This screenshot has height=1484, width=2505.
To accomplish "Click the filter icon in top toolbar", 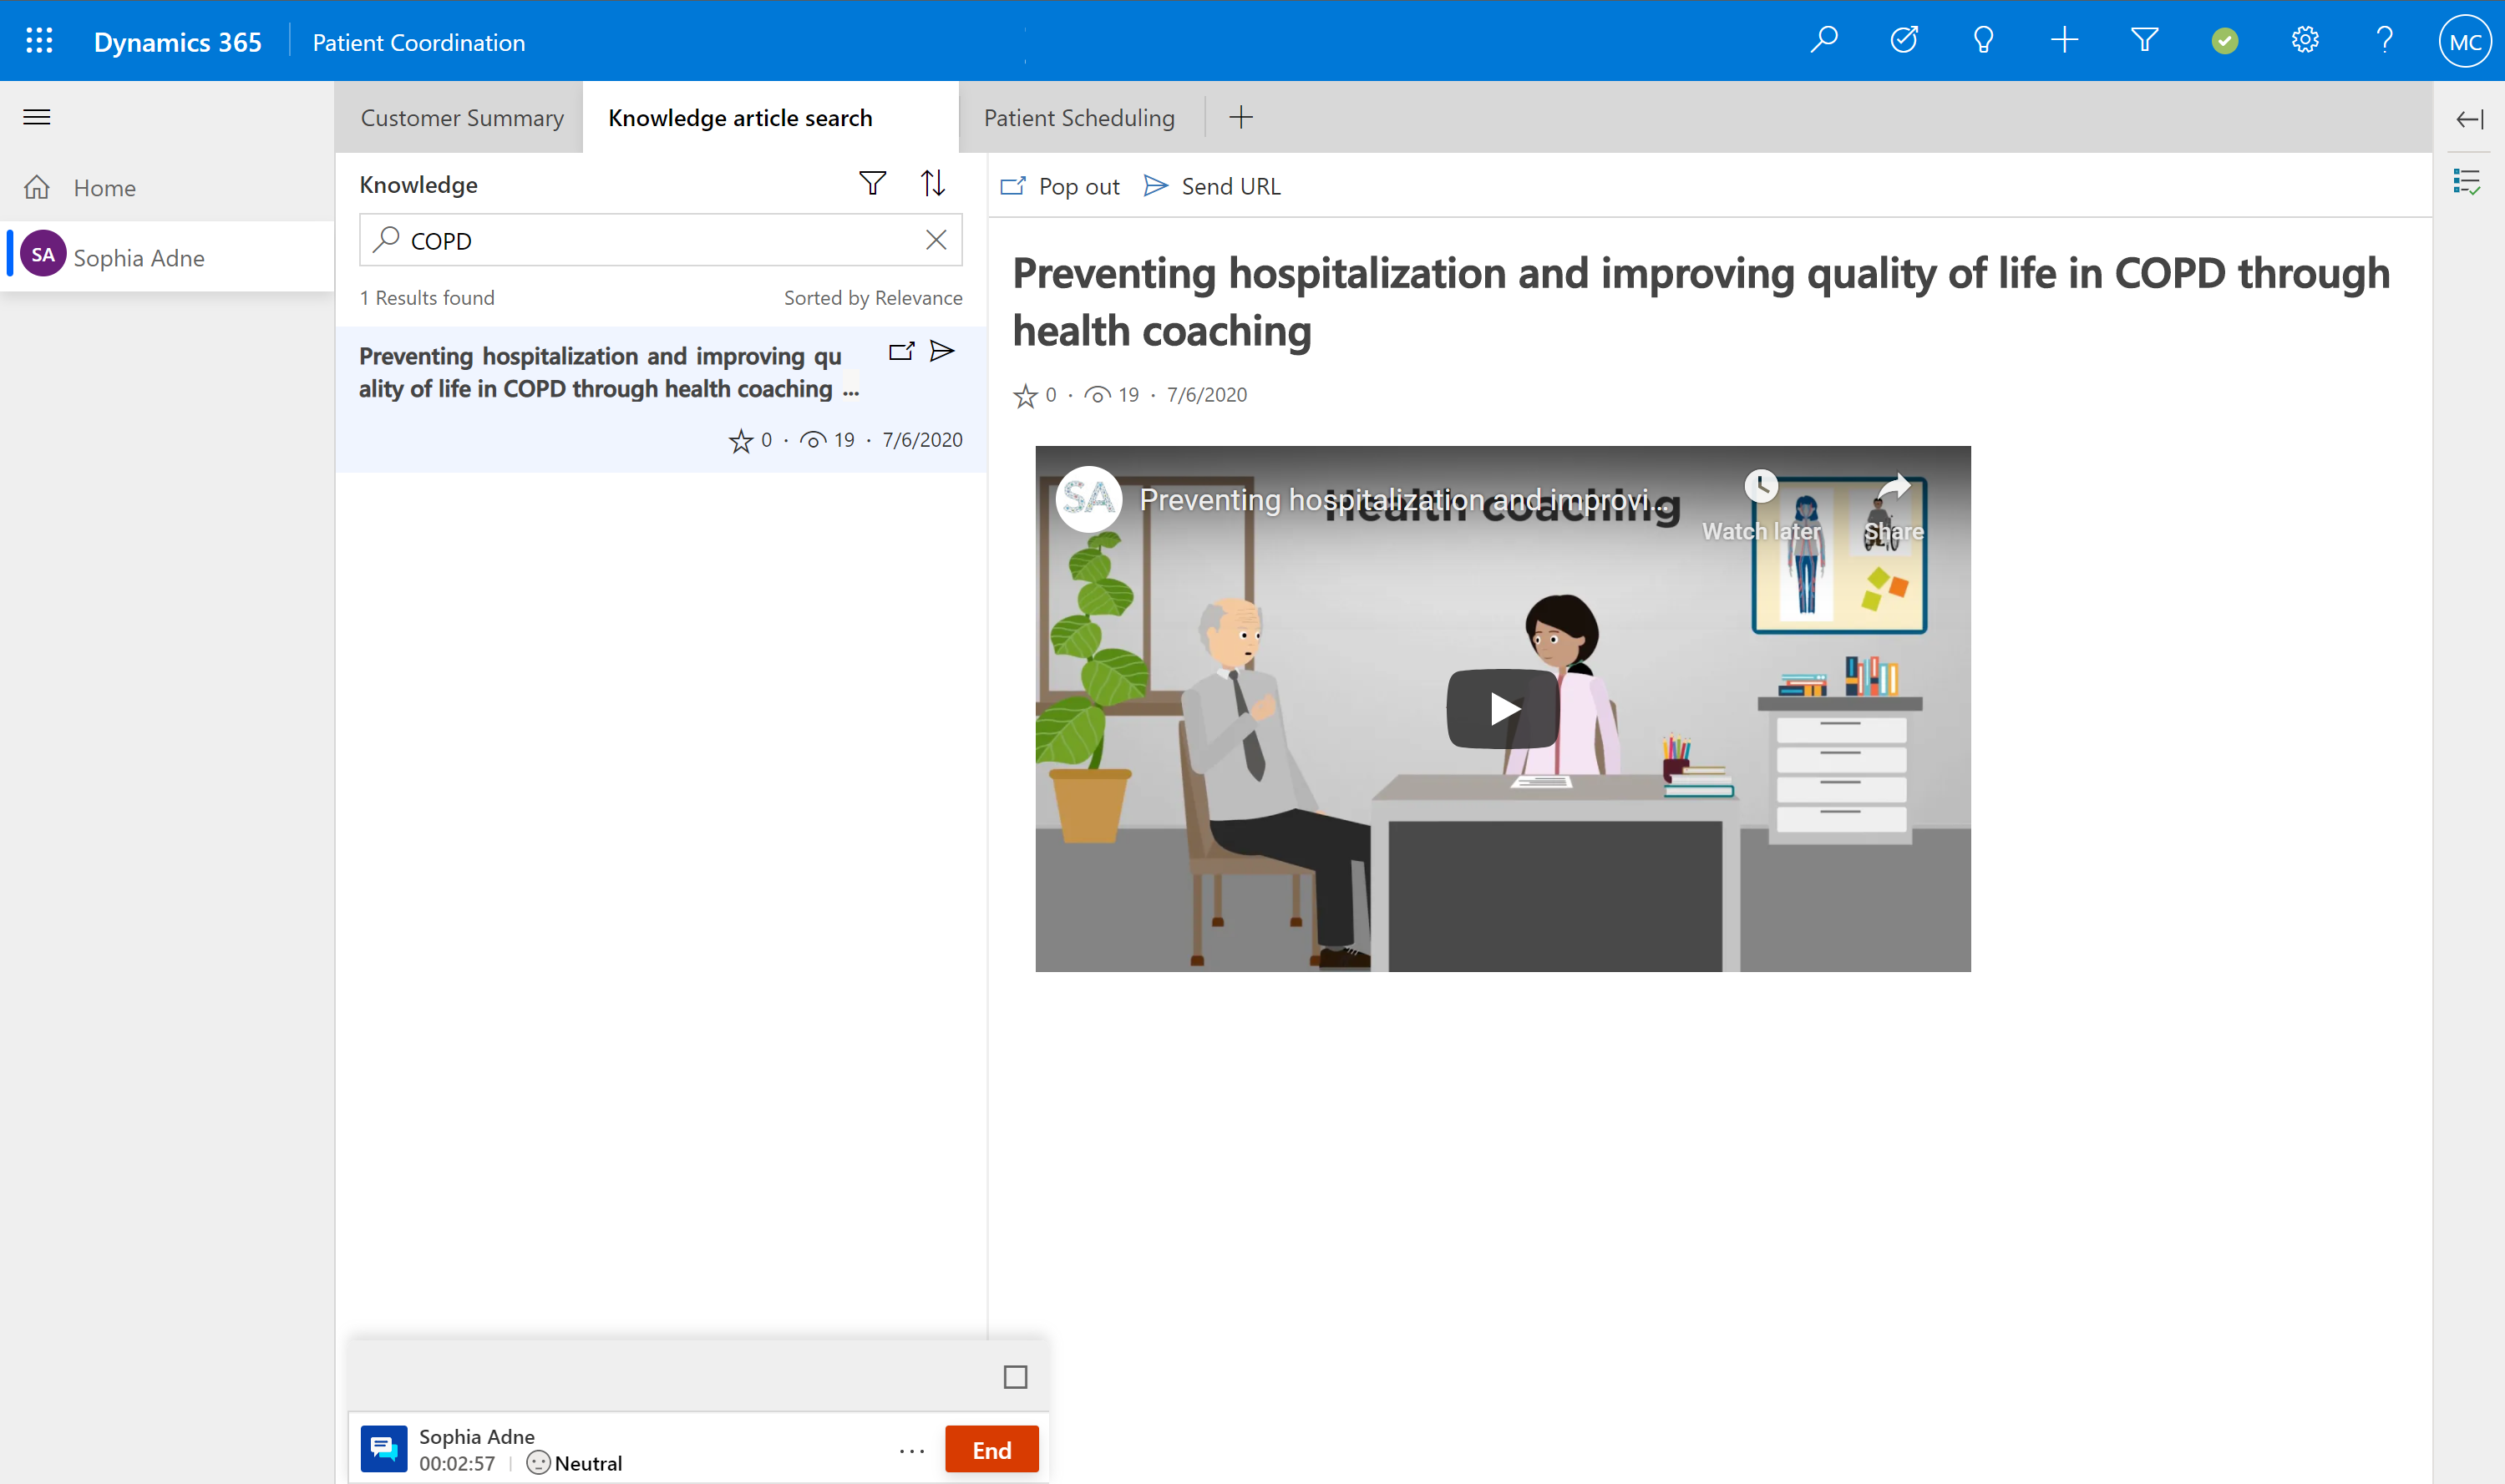I will 2142,41.
